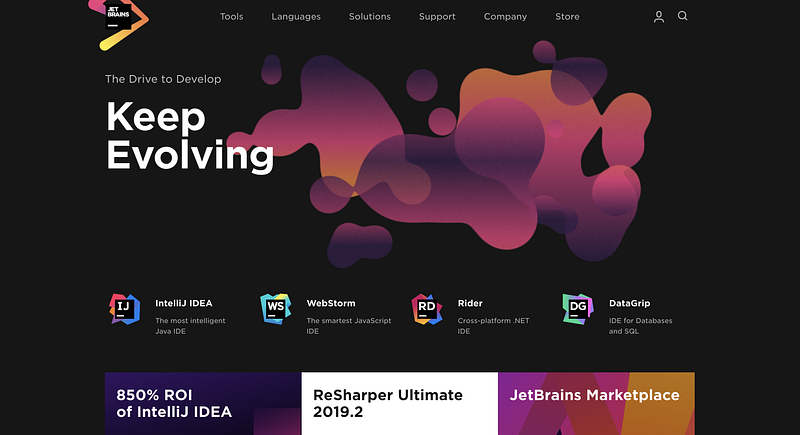800x435 pixels.
Task: Open the IntelliJ IDEA product link
Action: point(184,303)
